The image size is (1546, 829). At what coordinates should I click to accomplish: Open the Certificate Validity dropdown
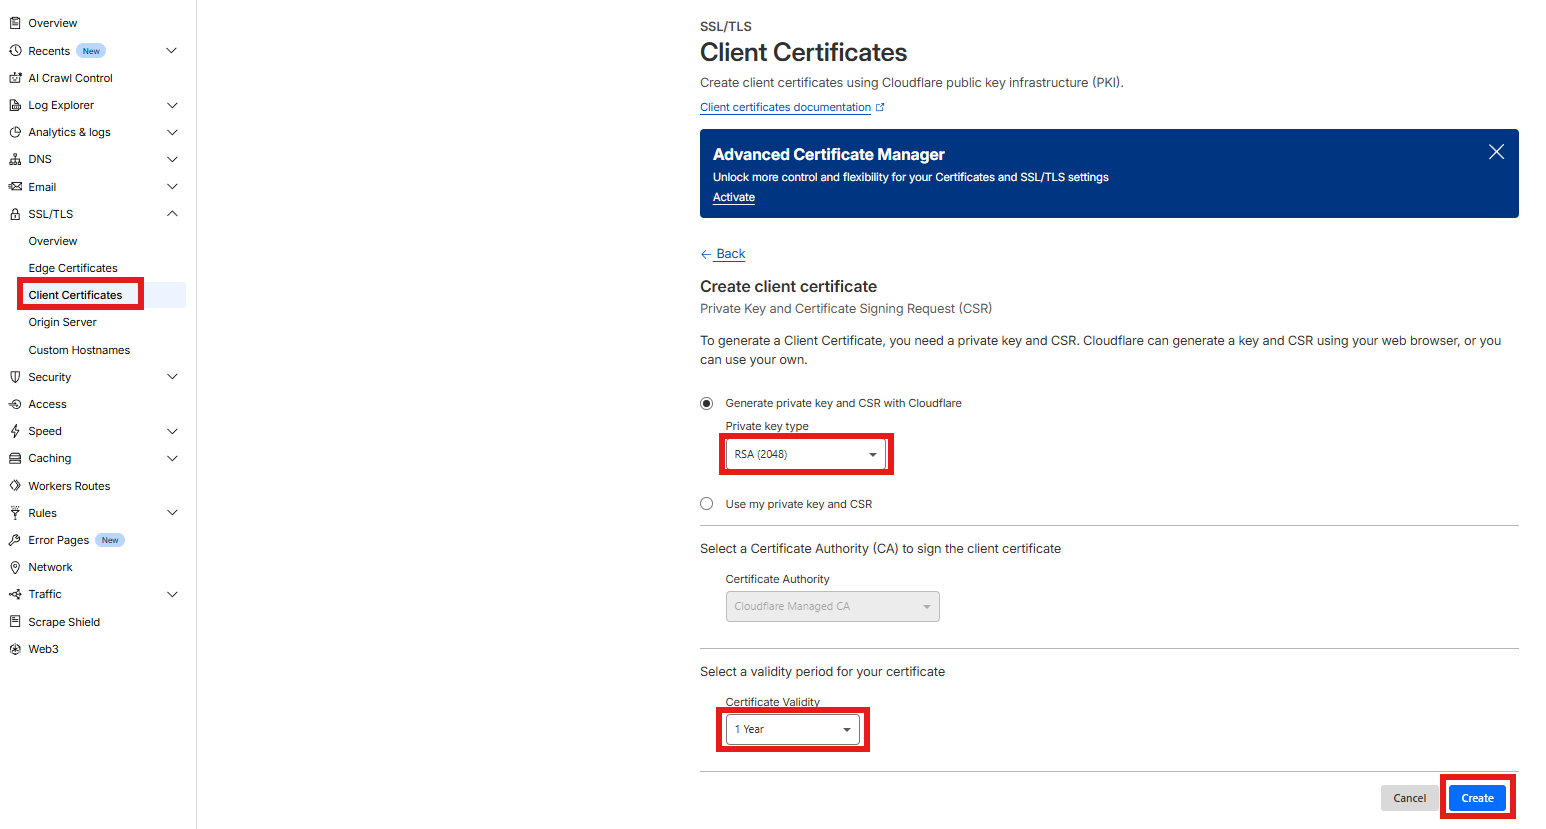(793, 728)
